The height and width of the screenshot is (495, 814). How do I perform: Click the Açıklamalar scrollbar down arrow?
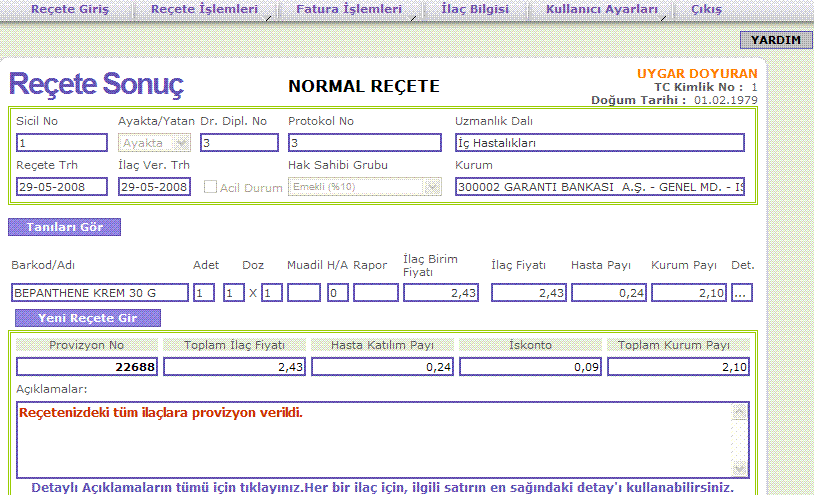pos(740,469)
